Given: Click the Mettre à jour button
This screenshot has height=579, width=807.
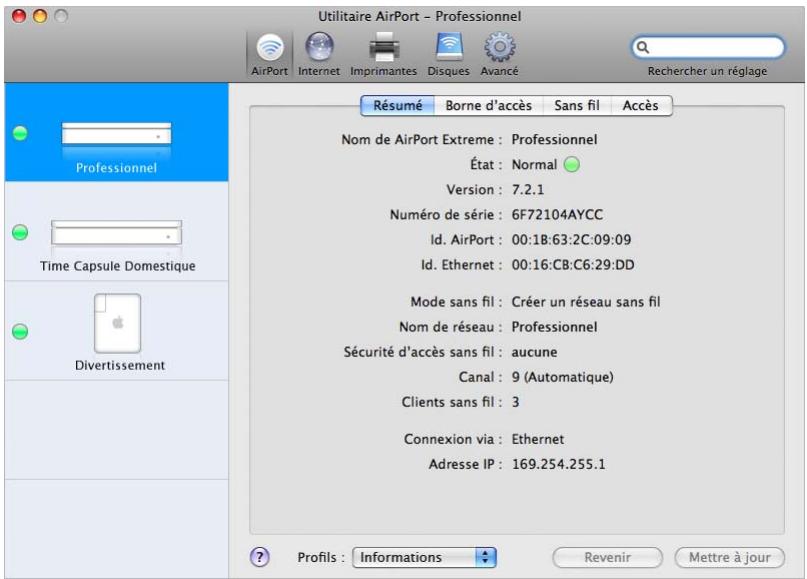Looking at the screenshot, I should (729, 557).
